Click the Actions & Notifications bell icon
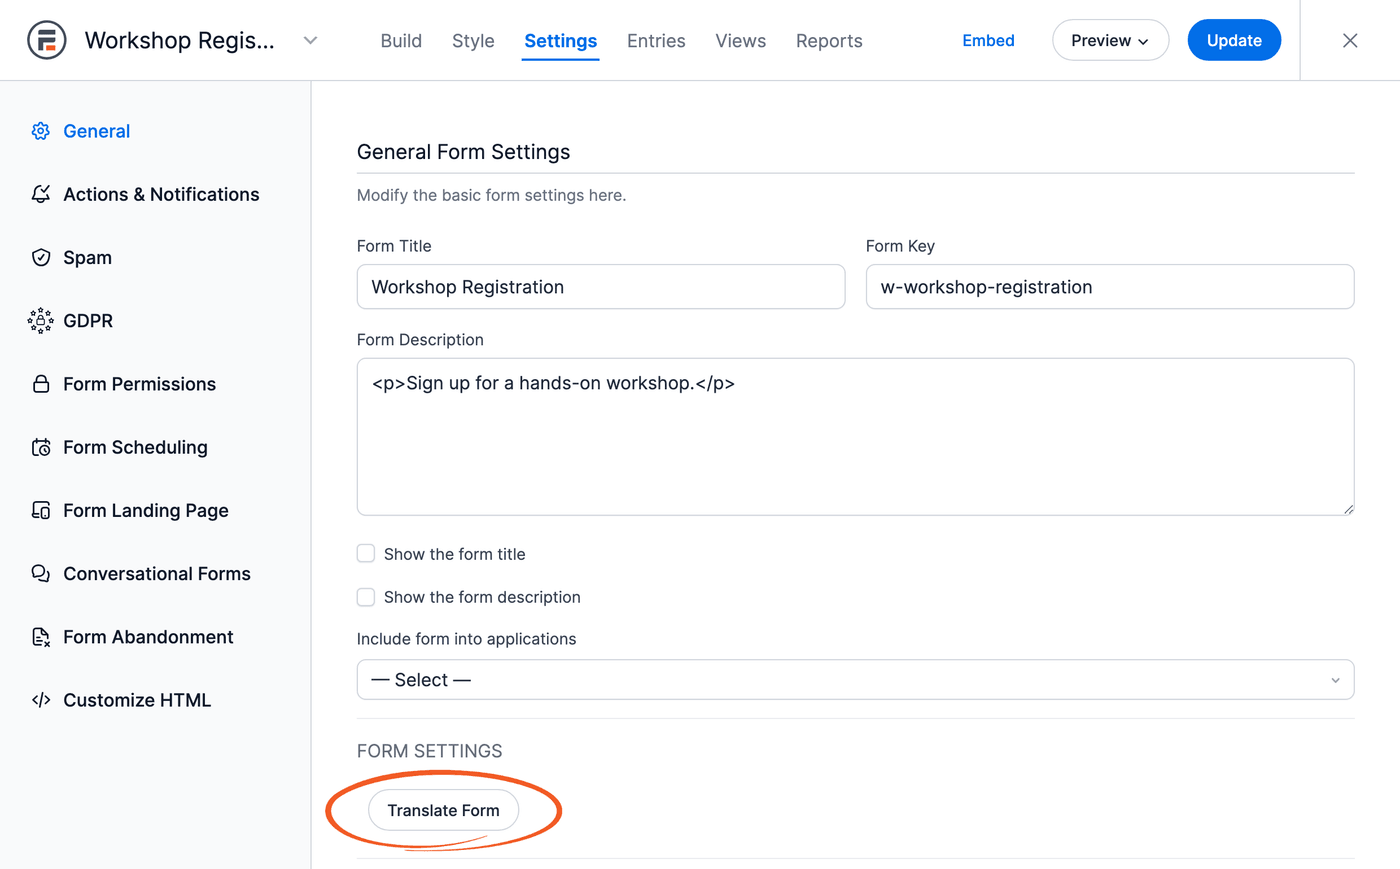 [x=41, y=194]
